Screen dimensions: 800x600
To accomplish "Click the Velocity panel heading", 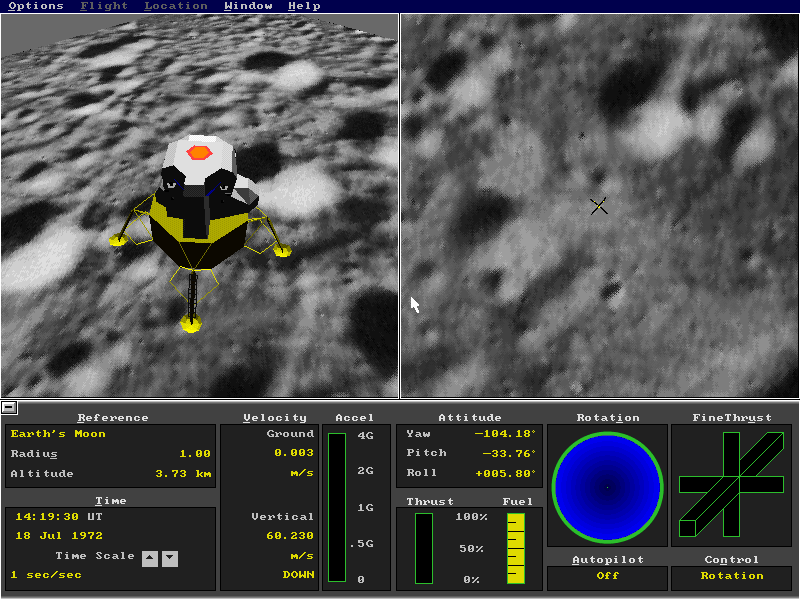I will tap(275, 418).
